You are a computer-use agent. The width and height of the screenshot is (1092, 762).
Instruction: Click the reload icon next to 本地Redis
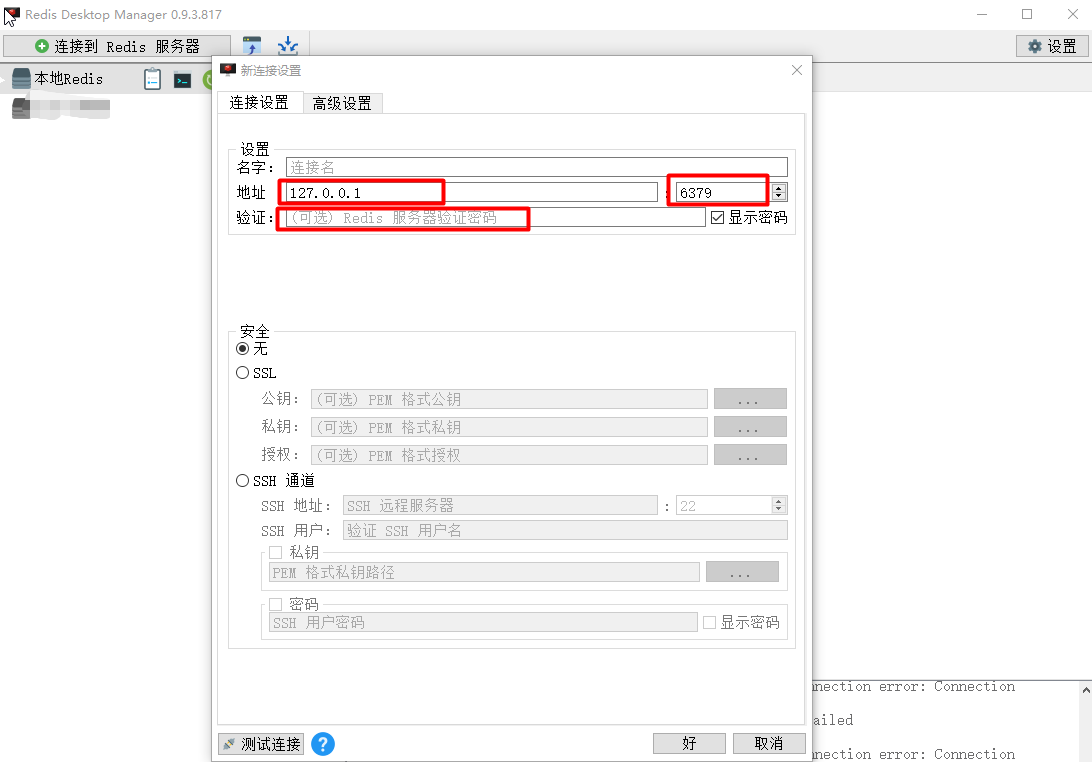coord(210,78)
